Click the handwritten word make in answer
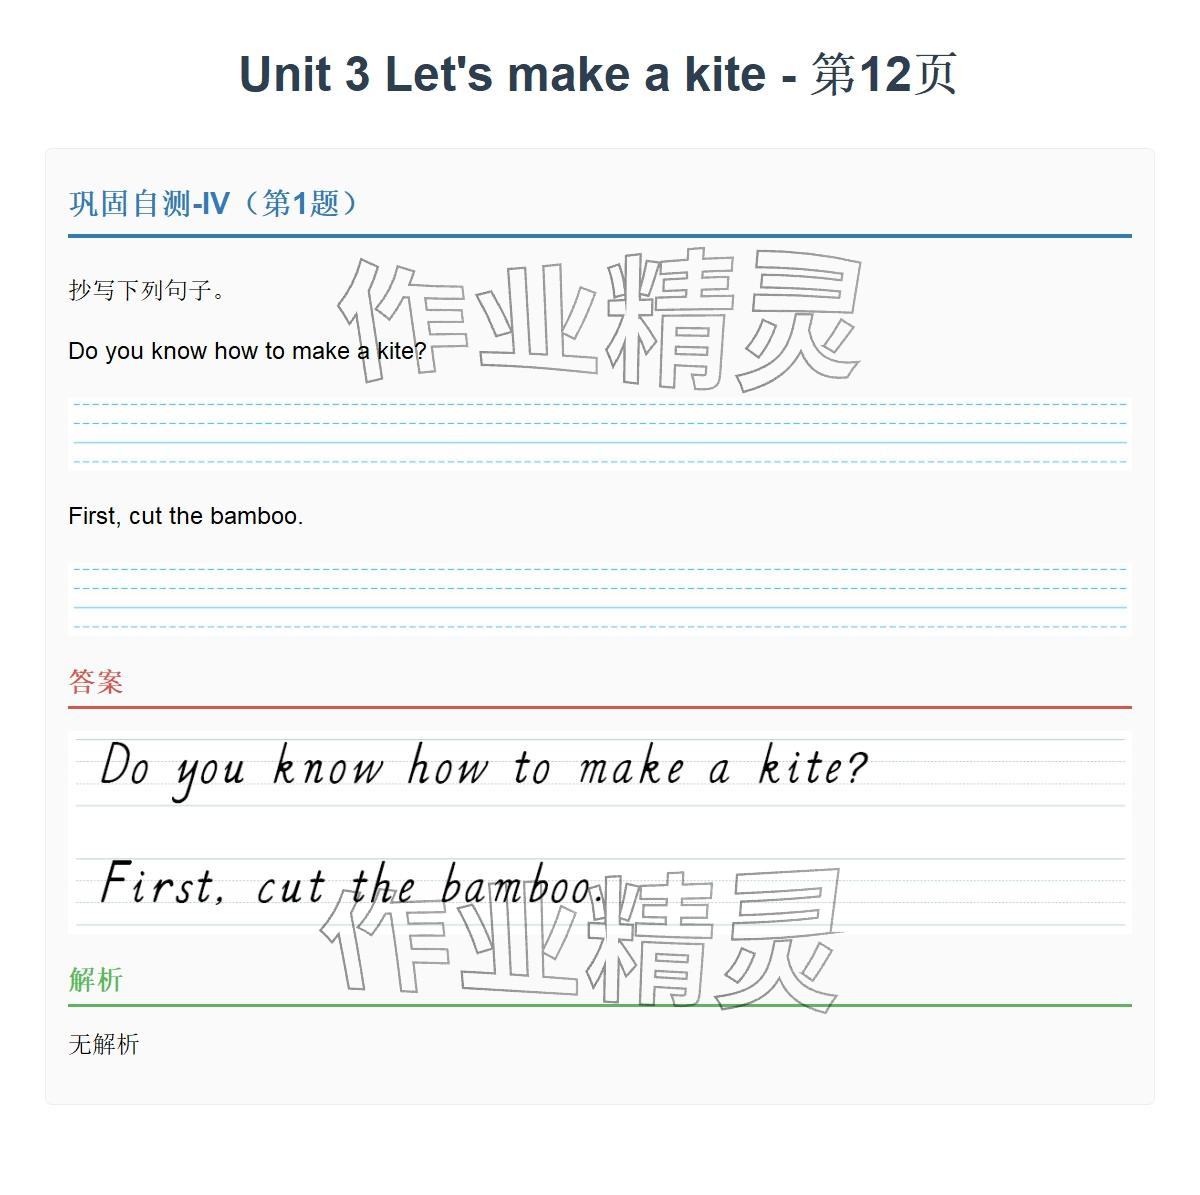Viewport: 1200px width, 1195px height. (632, 768)
